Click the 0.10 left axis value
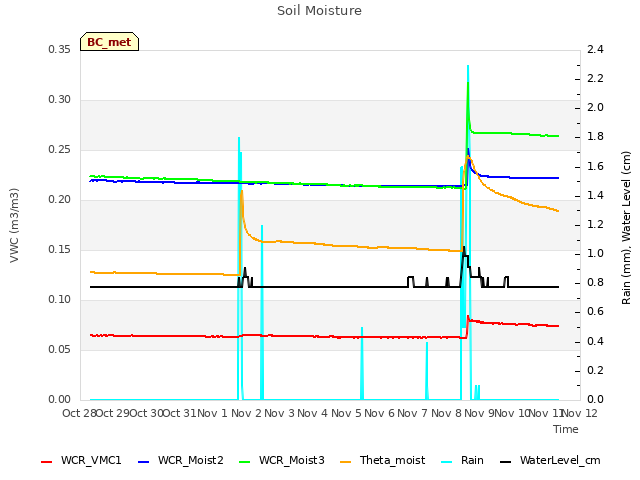640x480 pixels. click(60, 300)
